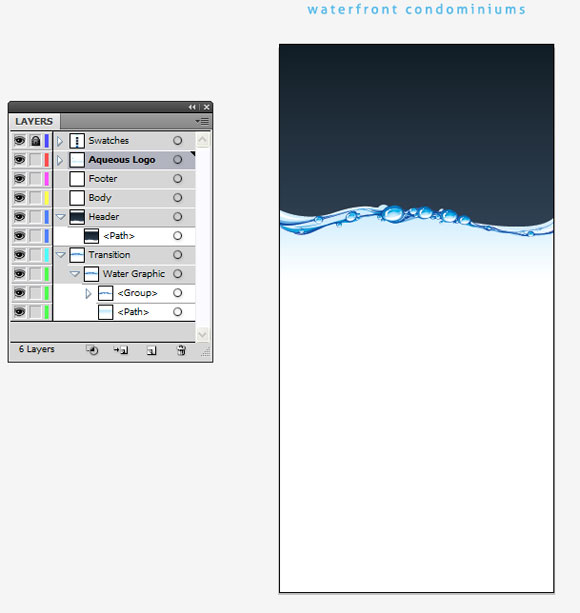Unlock the Swatches layer lock icon
580x613 pixels.
click(x=36, y=141)
